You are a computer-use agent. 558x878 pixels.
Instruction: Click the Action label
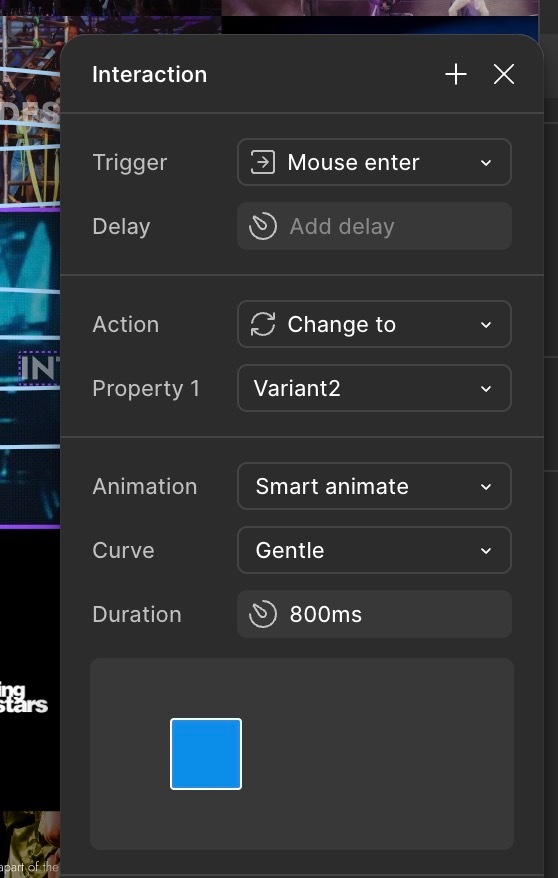click(125, 325)
